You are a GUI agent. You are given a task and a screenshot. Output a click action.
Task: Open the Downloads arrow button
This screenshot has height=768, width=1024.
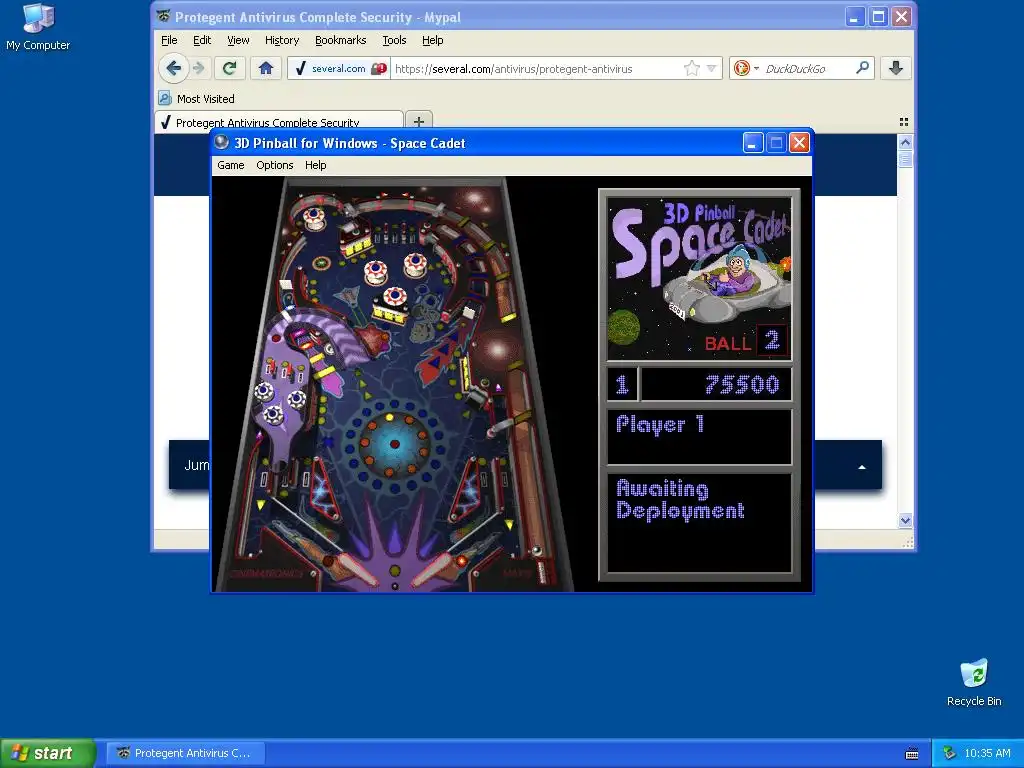click(896, 68)
